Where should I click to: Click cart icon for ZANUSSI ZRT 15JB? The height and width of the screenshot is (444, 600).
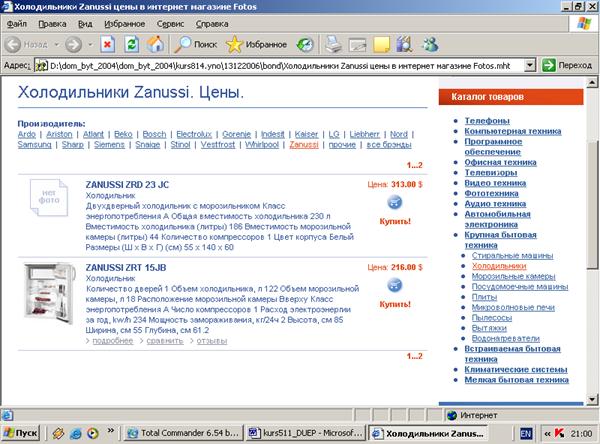pyautogui.click(x=393, y=286)
